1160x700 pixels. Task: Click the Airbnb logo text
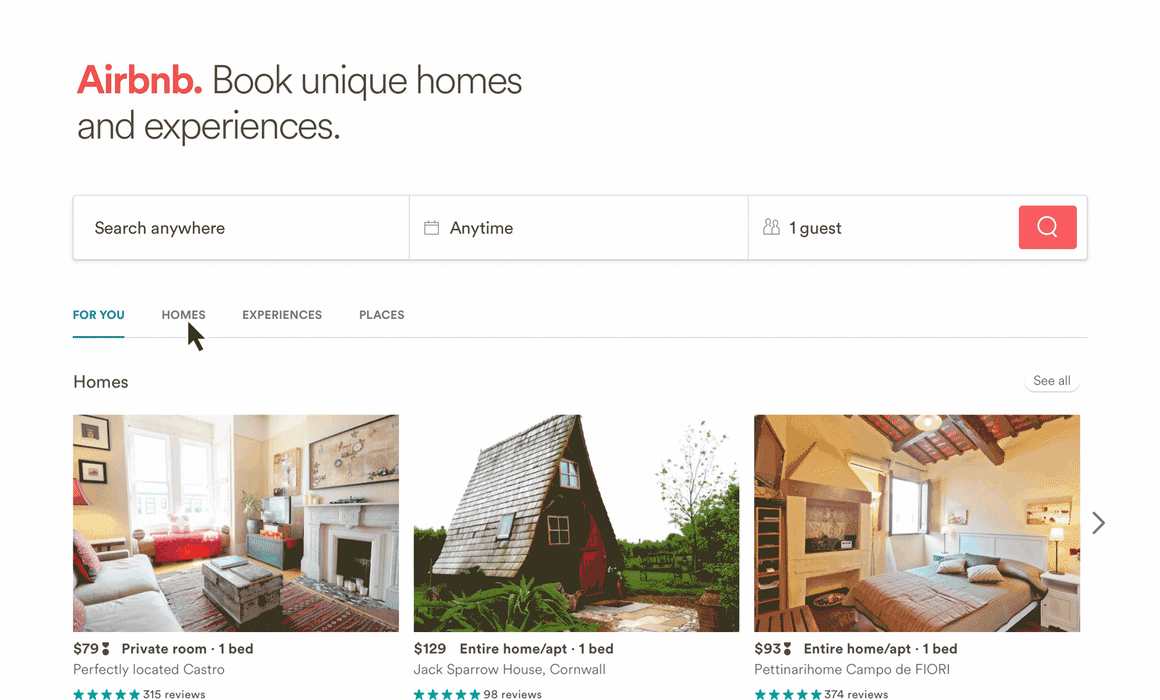click(x=140, y=80)
